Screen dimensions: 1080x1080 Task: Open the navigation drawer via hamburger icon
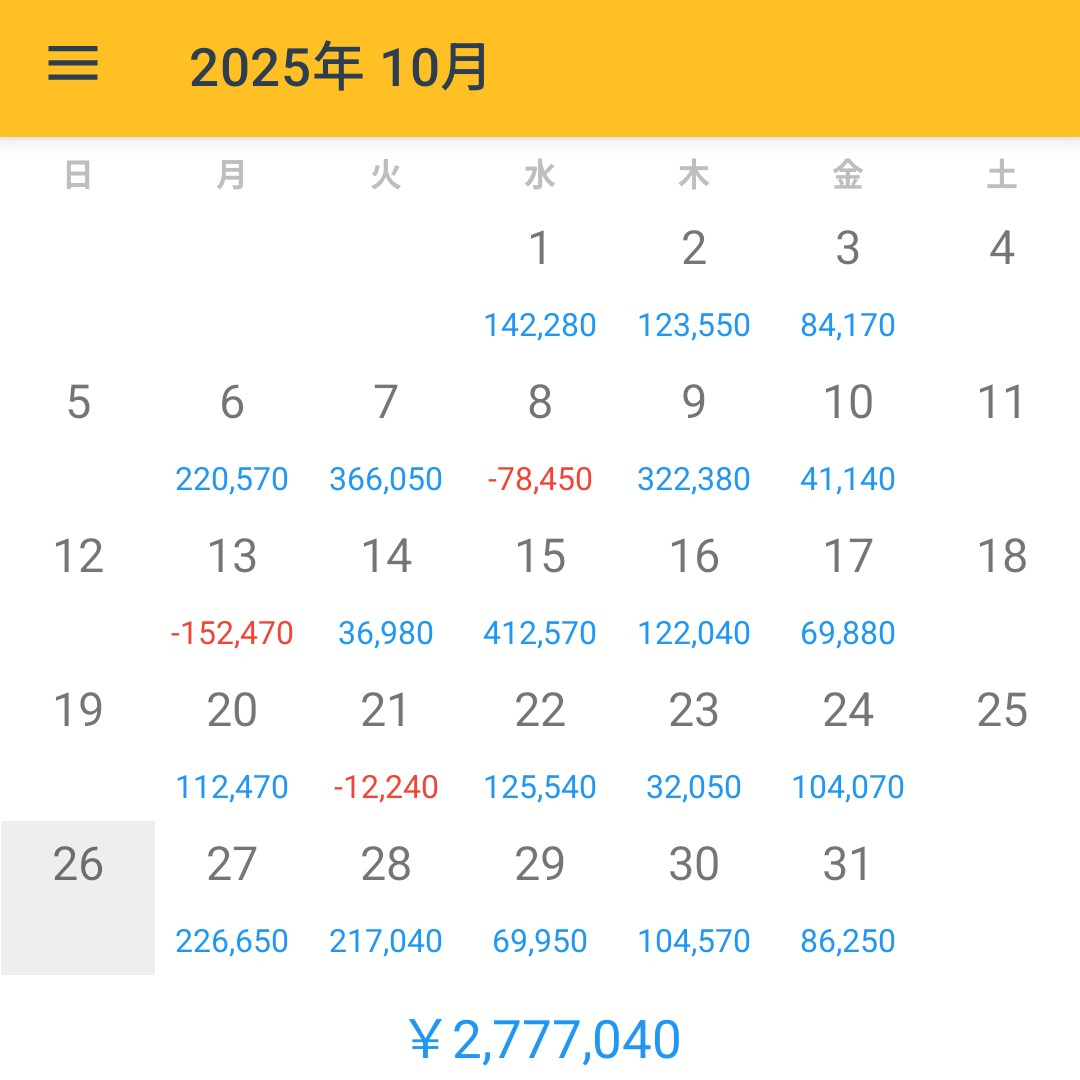(70, 63)
